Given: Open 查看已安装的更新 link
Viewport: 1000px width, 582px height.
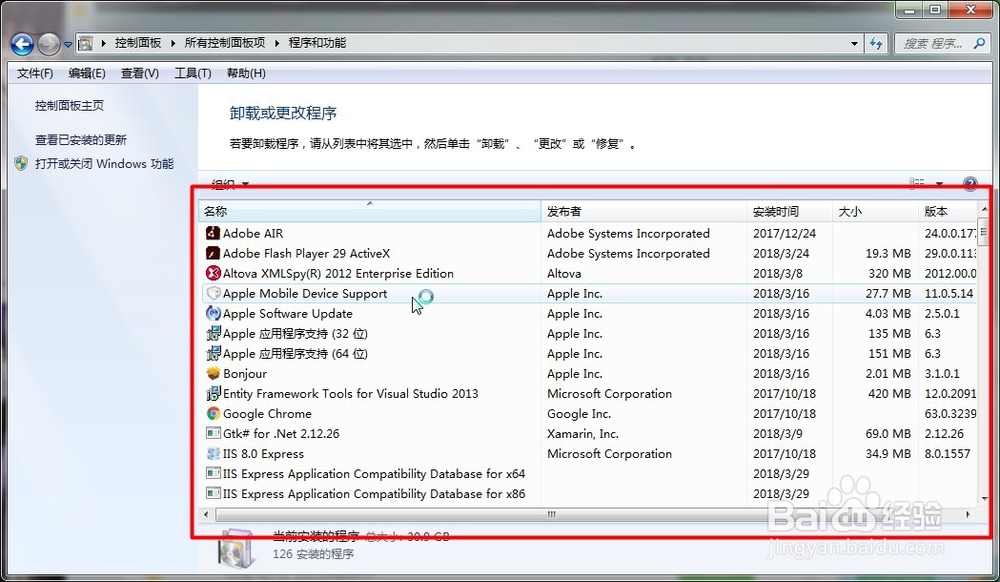Looking at the screenshot, I should [80, 140].
